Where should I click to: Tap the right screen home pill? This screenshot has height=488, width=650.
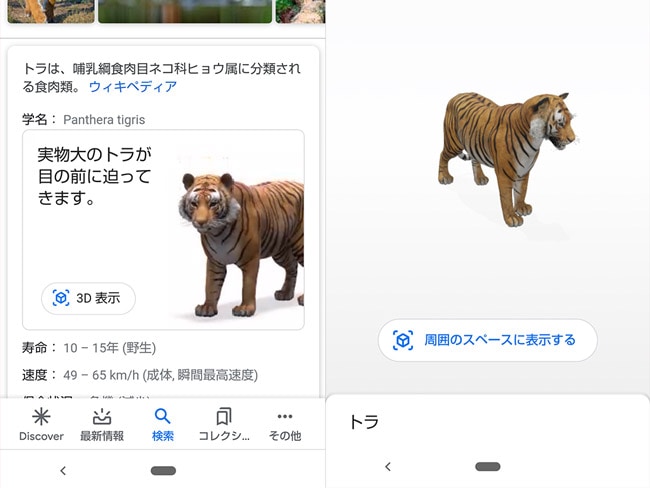pos(488,466)
